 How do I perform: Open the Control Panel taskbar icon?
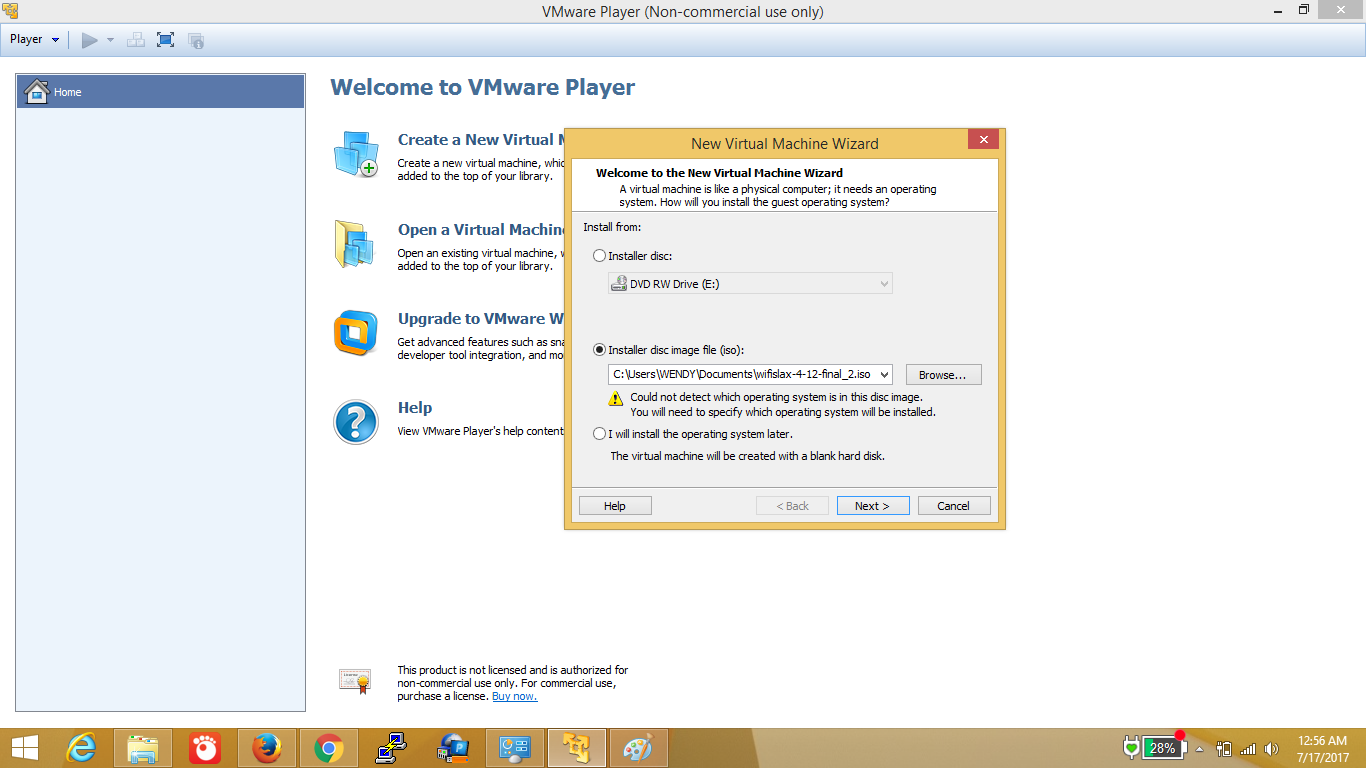click(515, 748)
